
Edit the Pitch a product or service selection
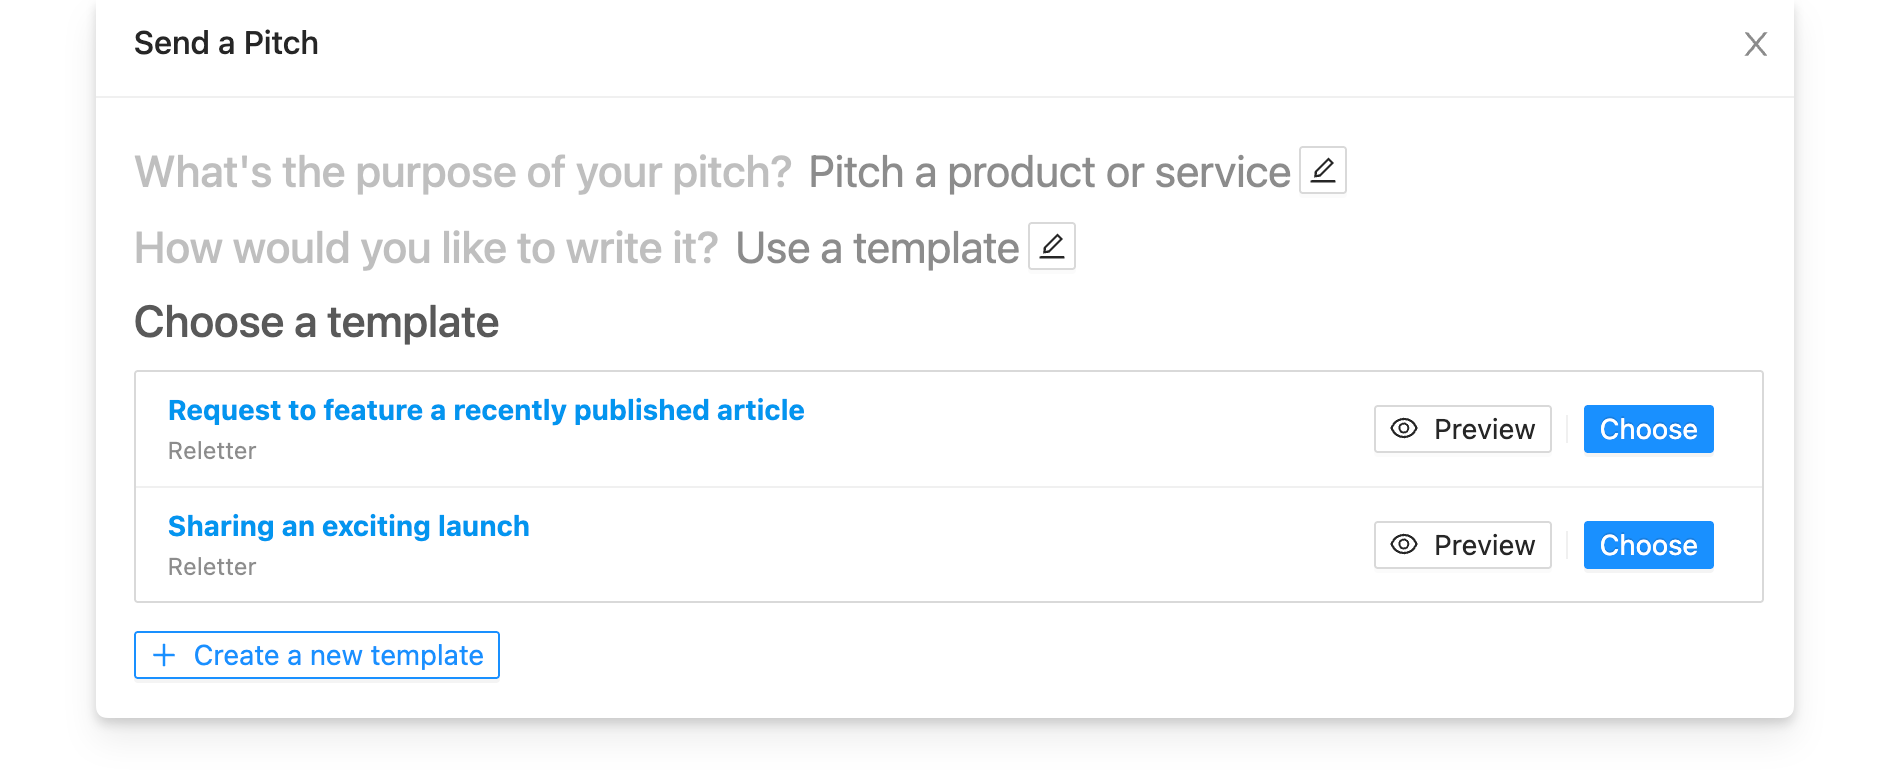coord(1322,170)
